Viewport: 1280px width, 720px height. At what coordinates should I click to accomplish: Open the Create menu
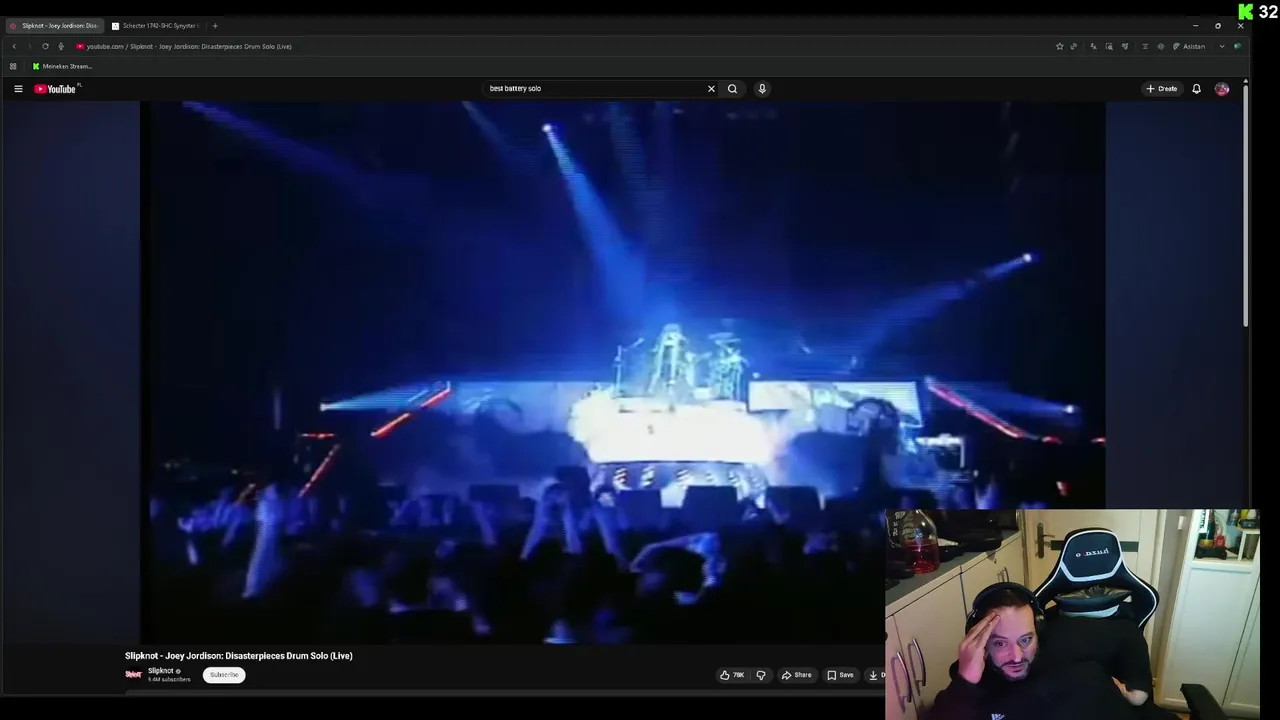pyautogui.click(x=1162, y=89)
